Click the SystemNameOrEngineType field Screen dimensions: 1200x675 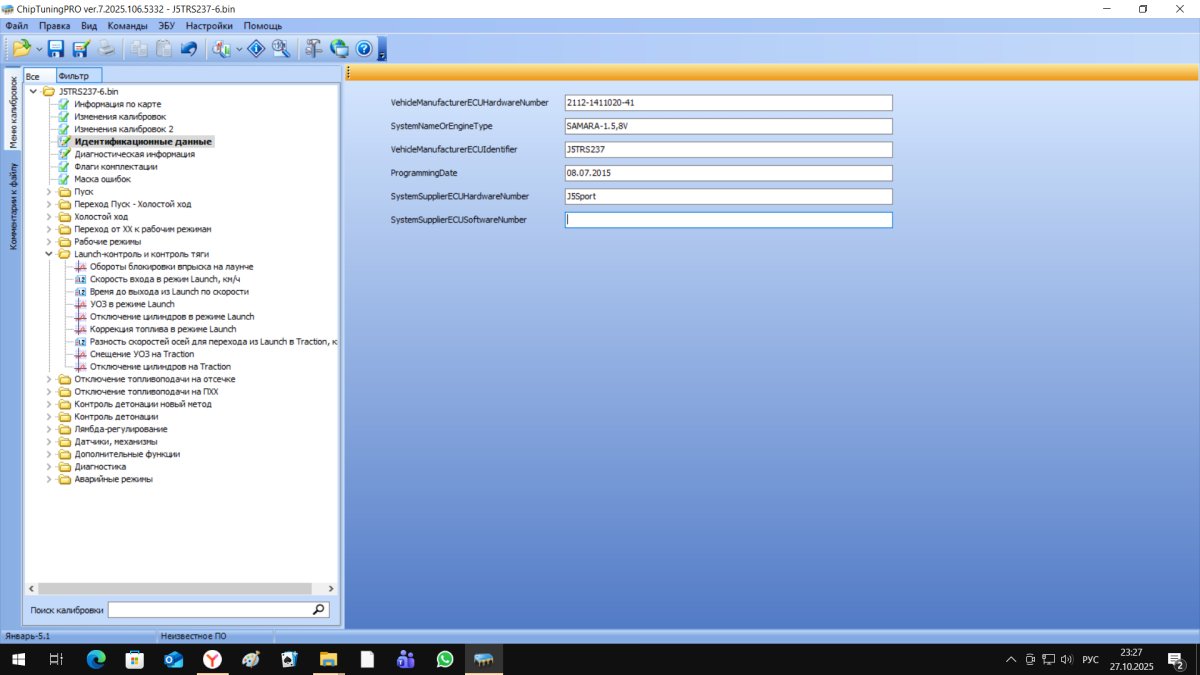[728, 126]
